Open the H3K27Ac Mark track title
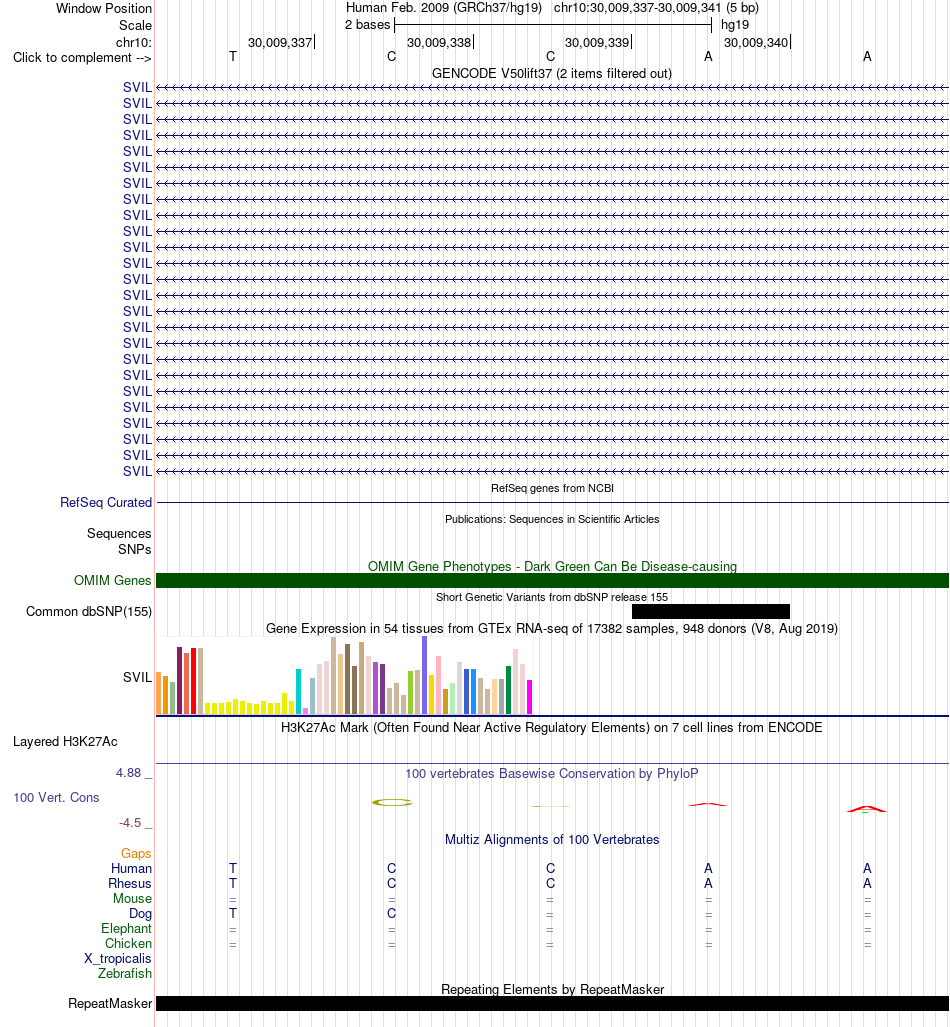Screen dimensions: 950x1027 pos(552,727)
